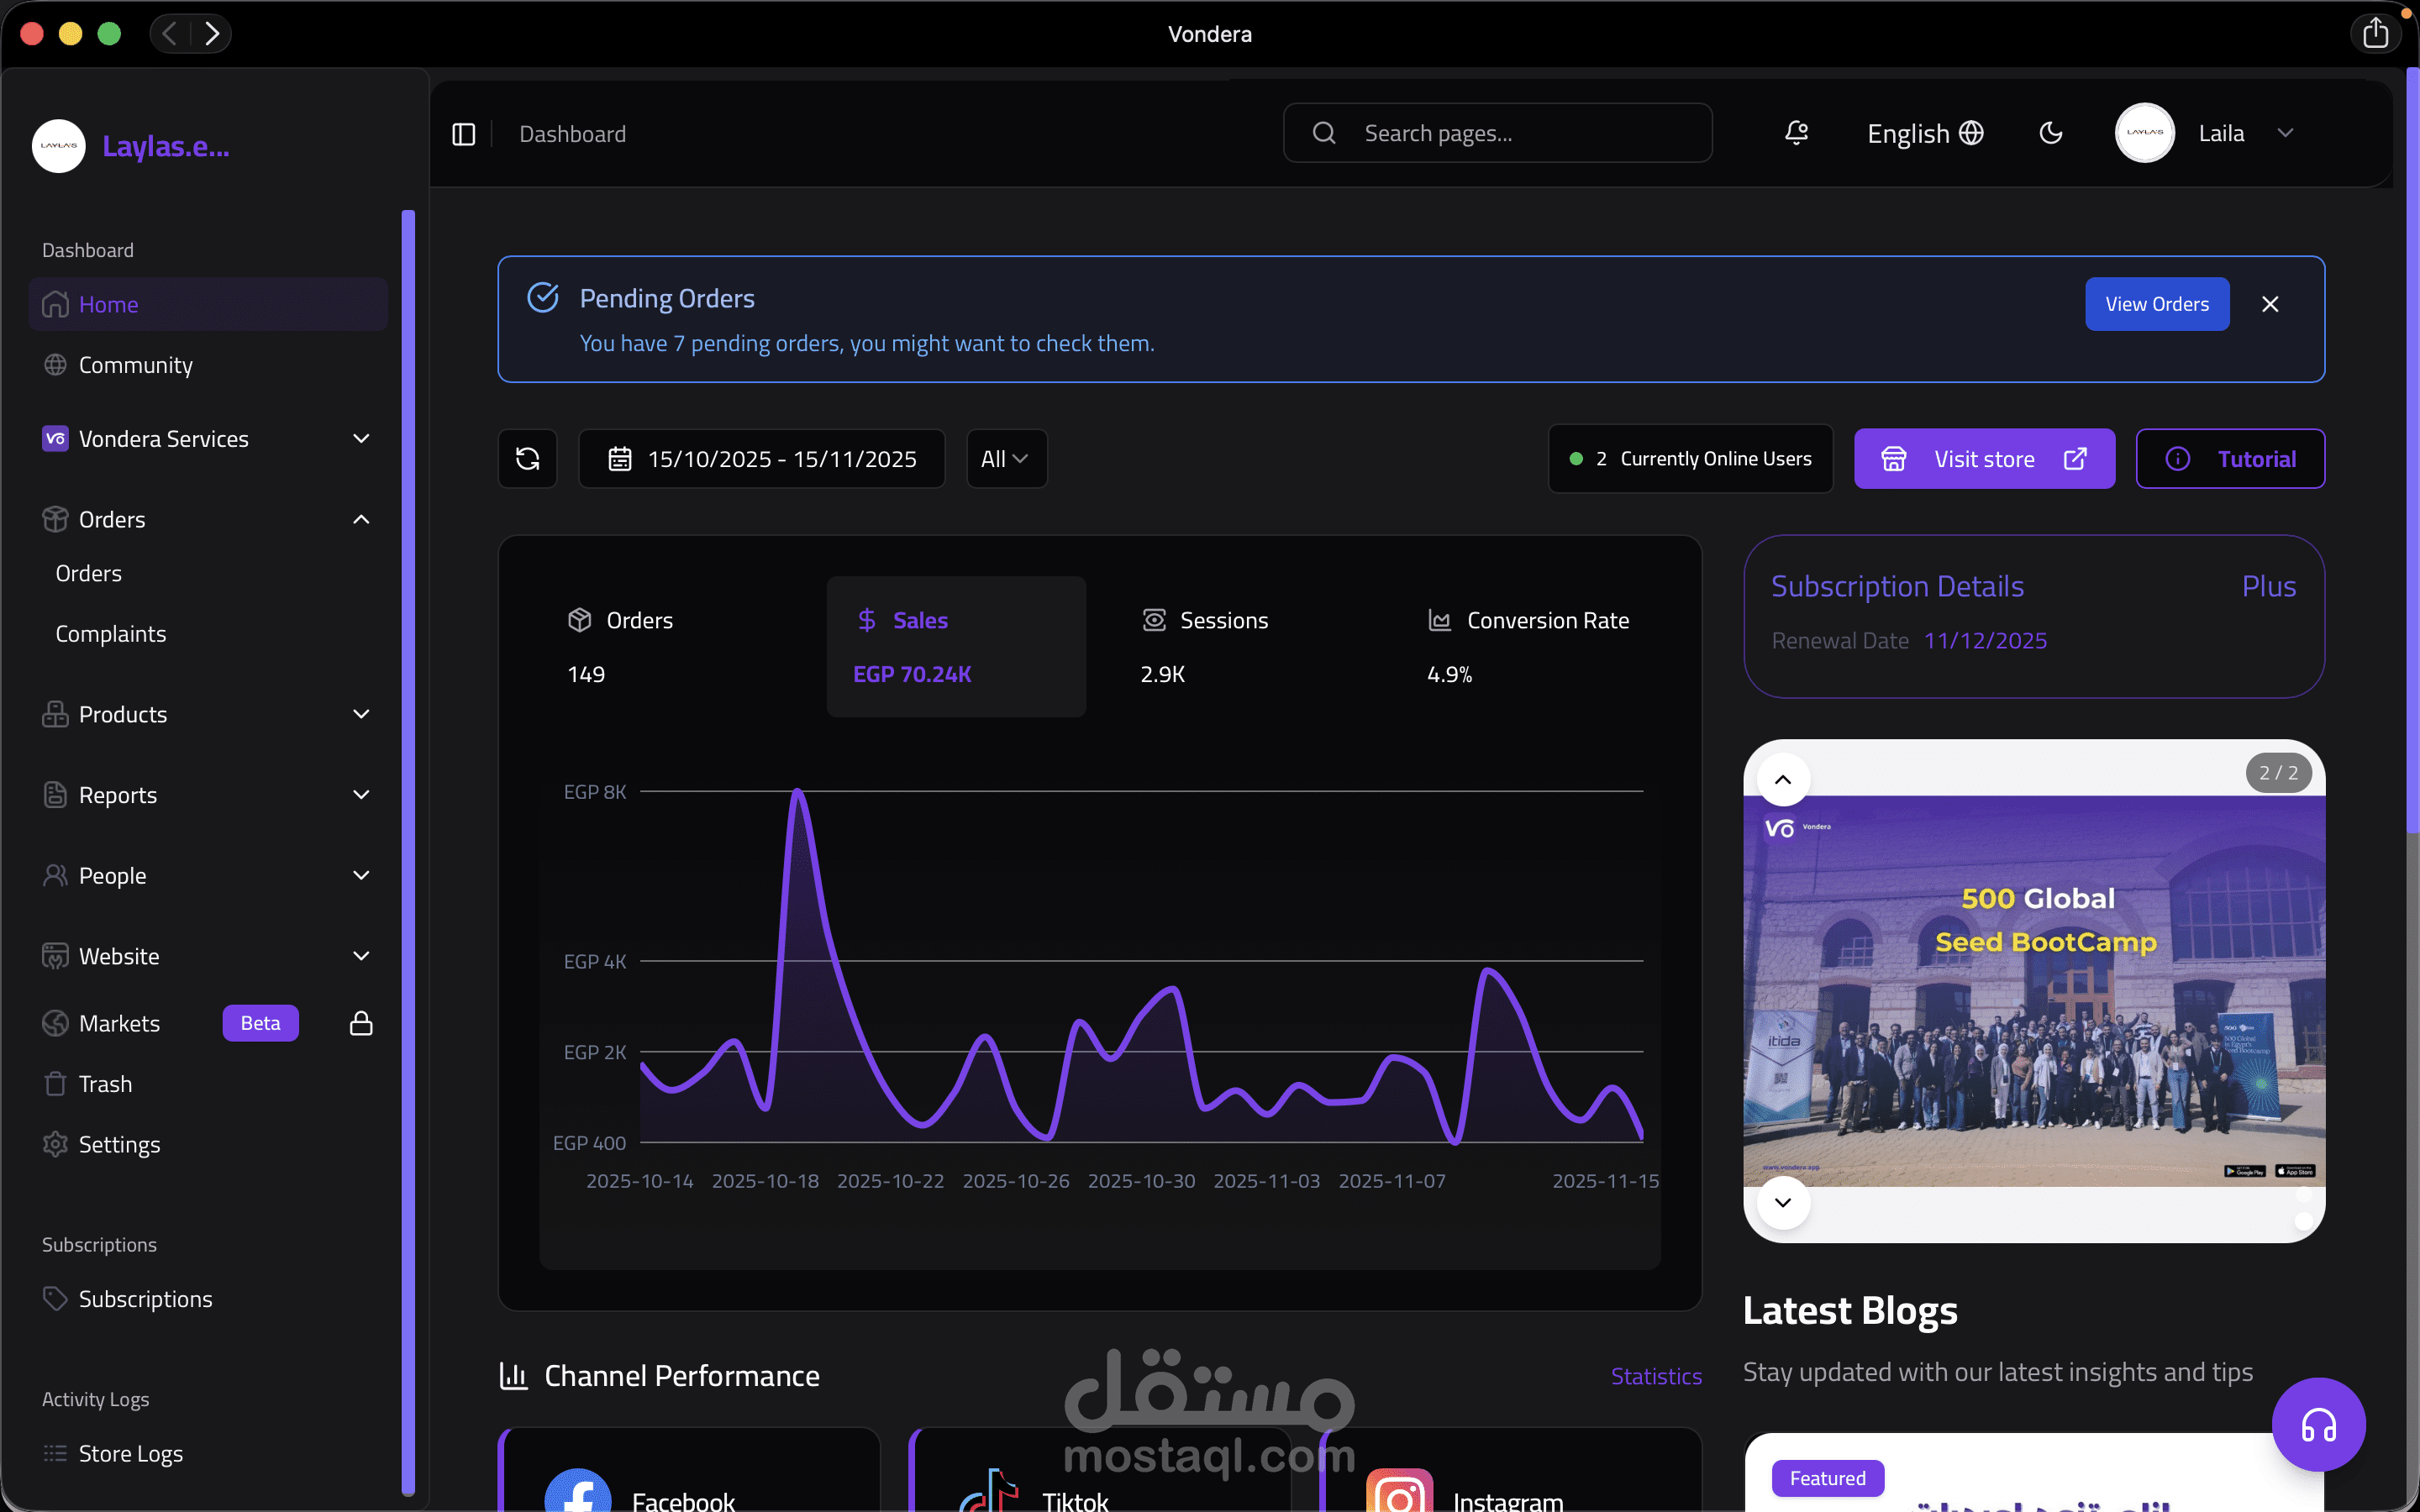
Task: Open Community in the sidebar
Action: (135, 365)
